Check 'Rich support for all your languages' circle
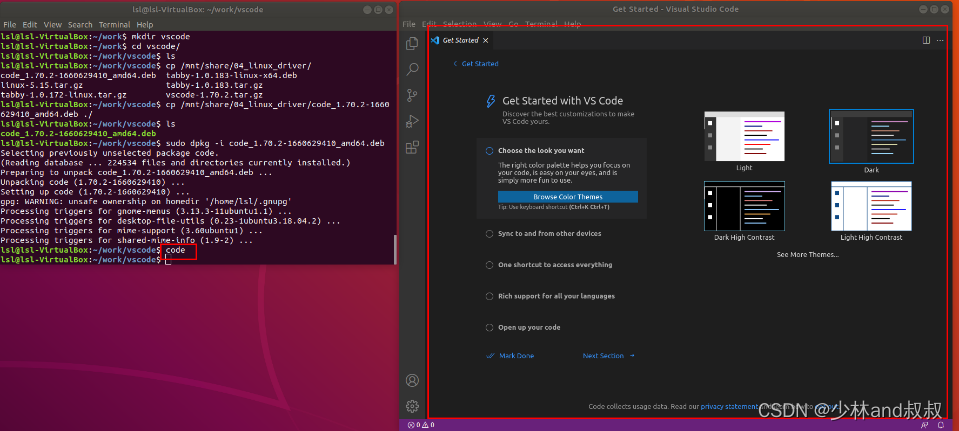The width and height of the screenshot is (959, 431). click(489, 296)
